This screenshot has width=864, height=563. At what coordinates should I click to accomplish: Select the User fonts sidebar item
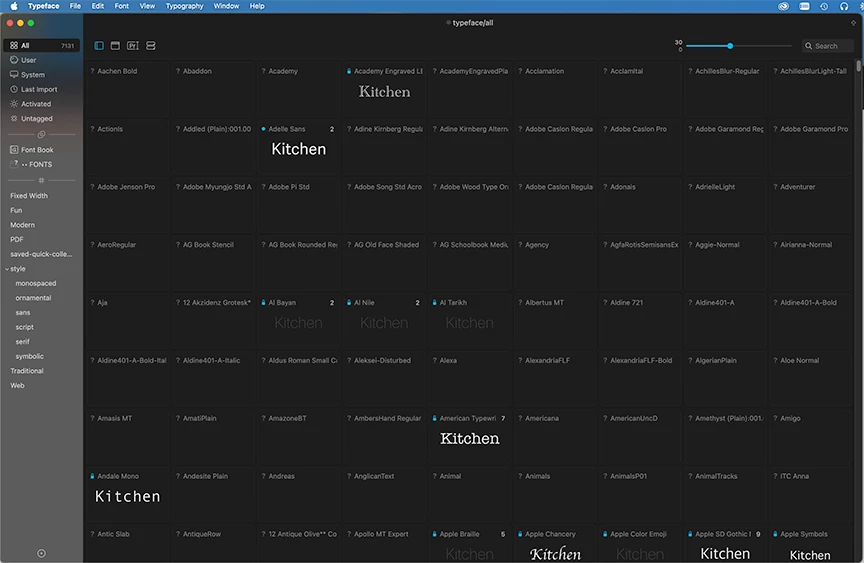(x=41, y=60)
